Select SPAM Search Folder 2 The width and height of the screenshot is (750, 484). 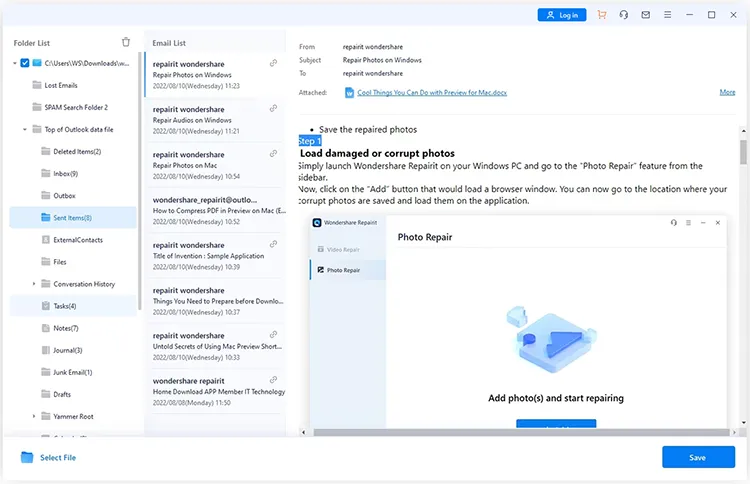click(x=76, y=107)
